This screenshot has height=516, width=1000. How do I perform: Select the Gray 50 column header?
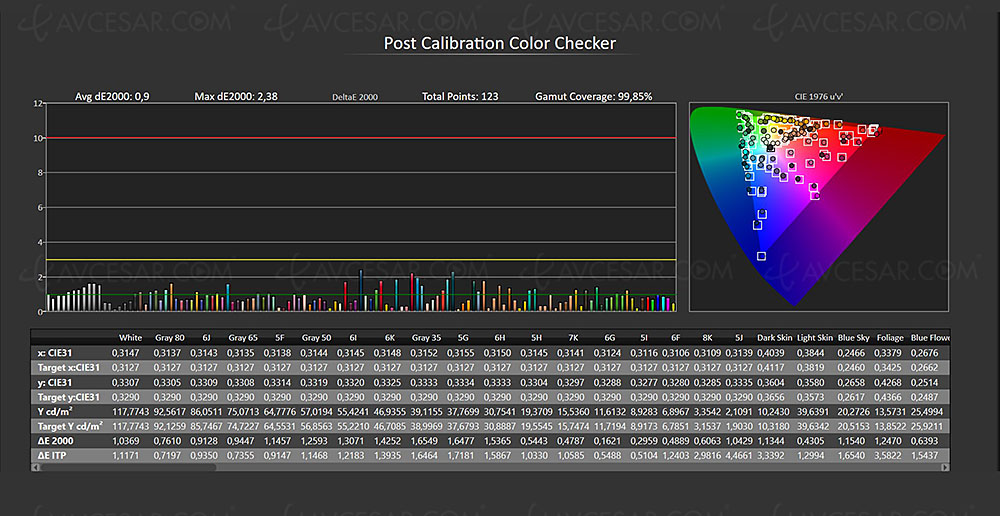(316, 338)
